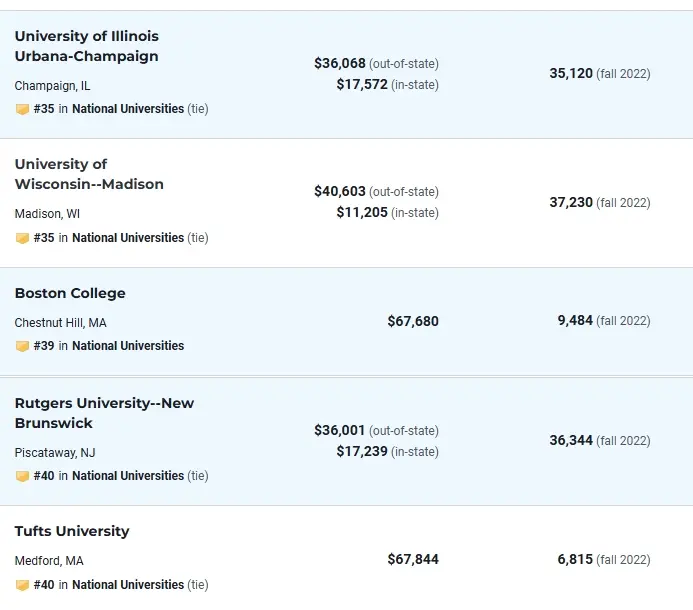Image resolution: width=693 pixels, height=610 pixels.
Task: Click National Universities link under Boston College
Action: (x=128, y=346)
